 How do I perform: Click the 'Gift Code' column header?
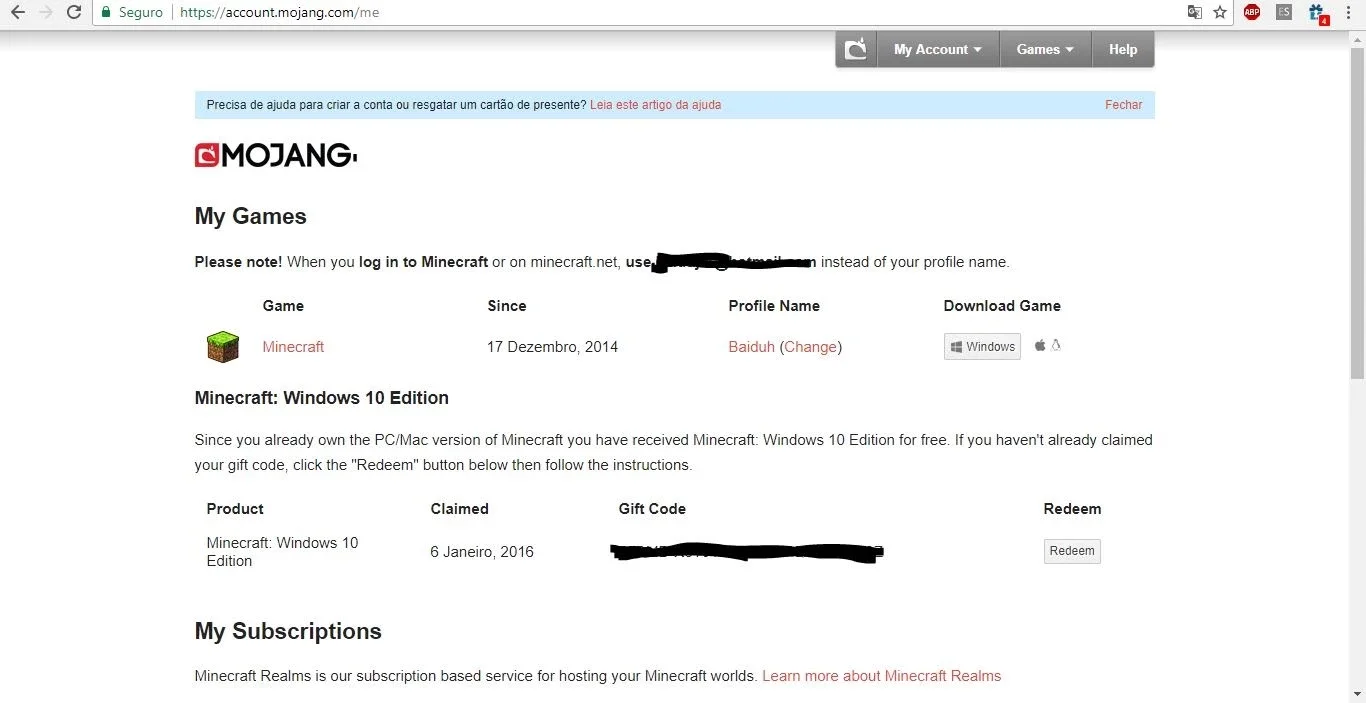(x=652, y=509)
